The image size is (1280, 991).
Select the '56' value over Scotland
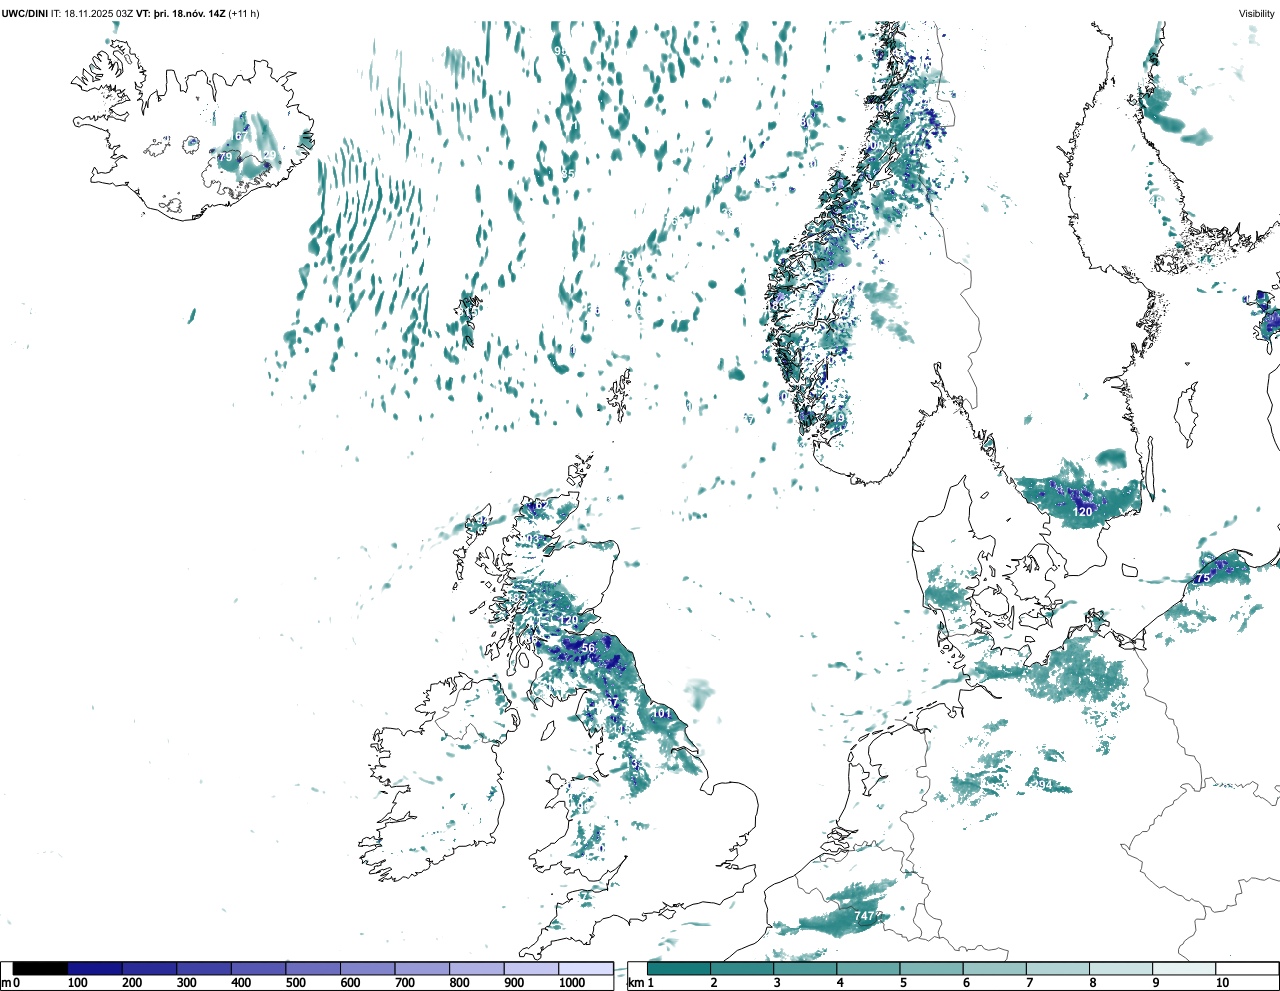588,648
